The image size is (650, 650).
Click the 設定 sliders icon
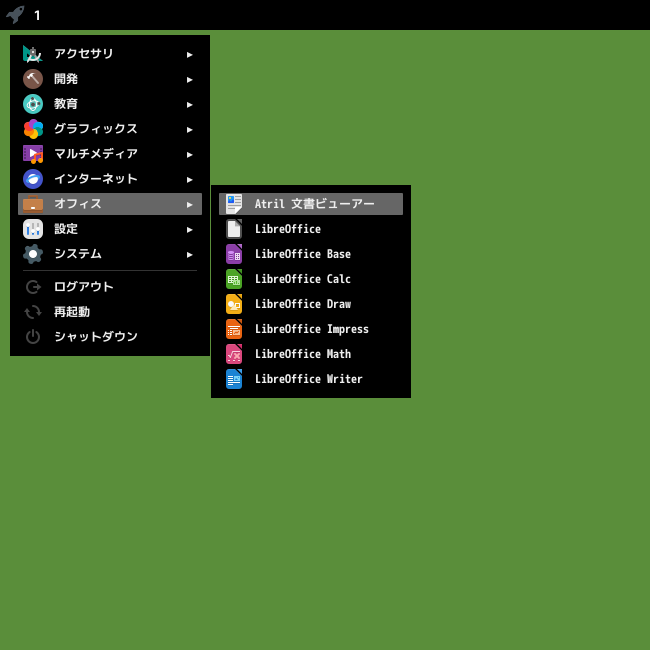coord(33,229)
